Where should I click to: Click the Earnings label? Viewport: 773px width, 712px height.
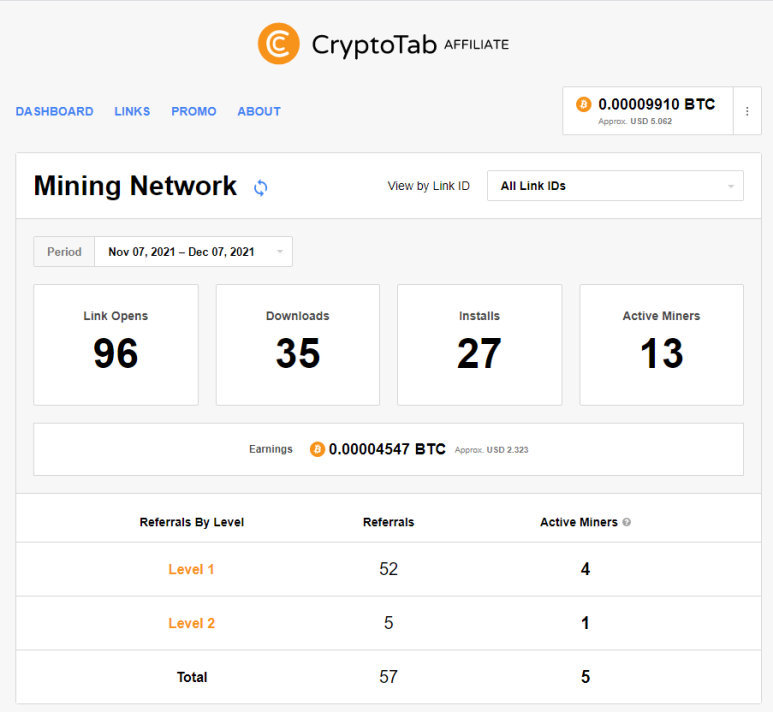click(271, 449)
